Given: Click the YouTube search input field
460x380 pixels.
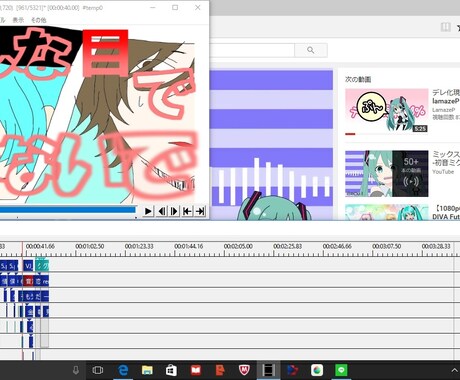Looking at the screenshot, I should [x=252, y=50].
